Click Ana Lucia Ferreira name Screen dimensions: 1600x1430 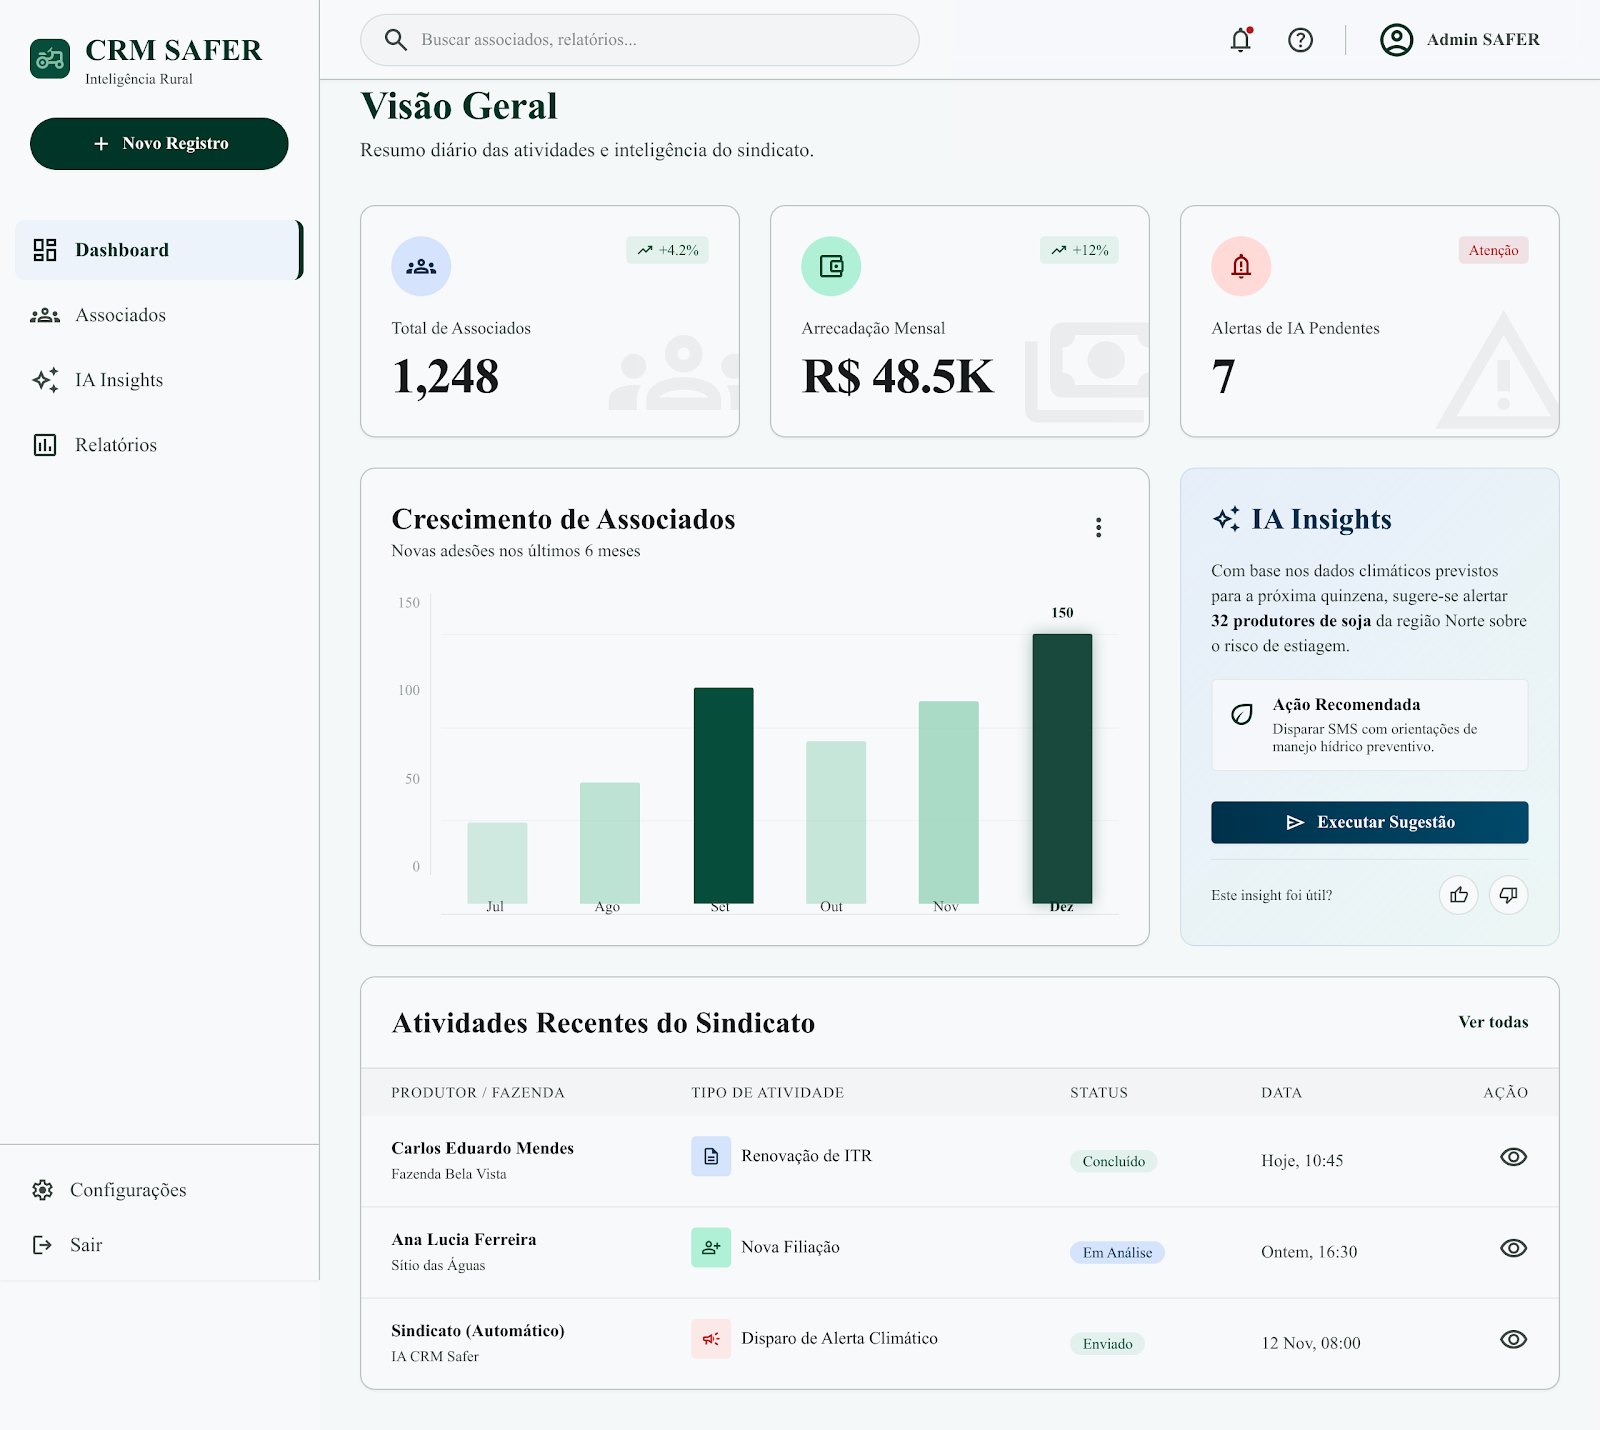pos(464,1239)
